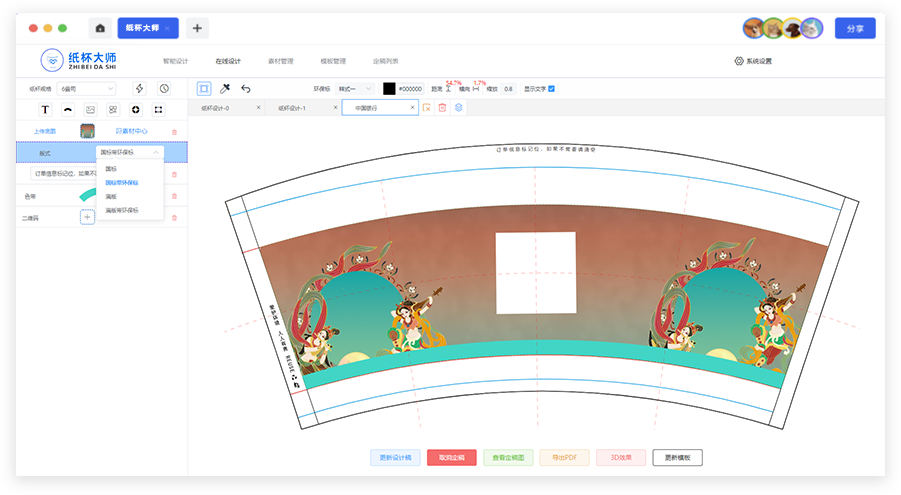Delete the order info text row
901x495 pixels.
[x=174, y=174]
